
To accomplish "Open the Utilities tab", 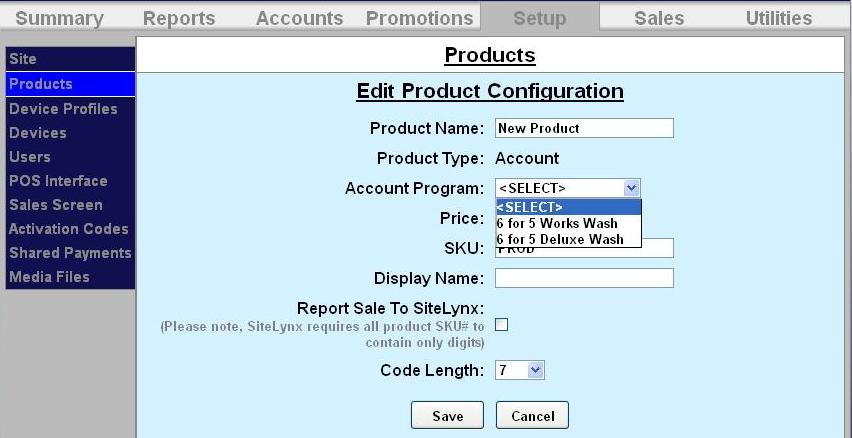I will pos(779,18).
